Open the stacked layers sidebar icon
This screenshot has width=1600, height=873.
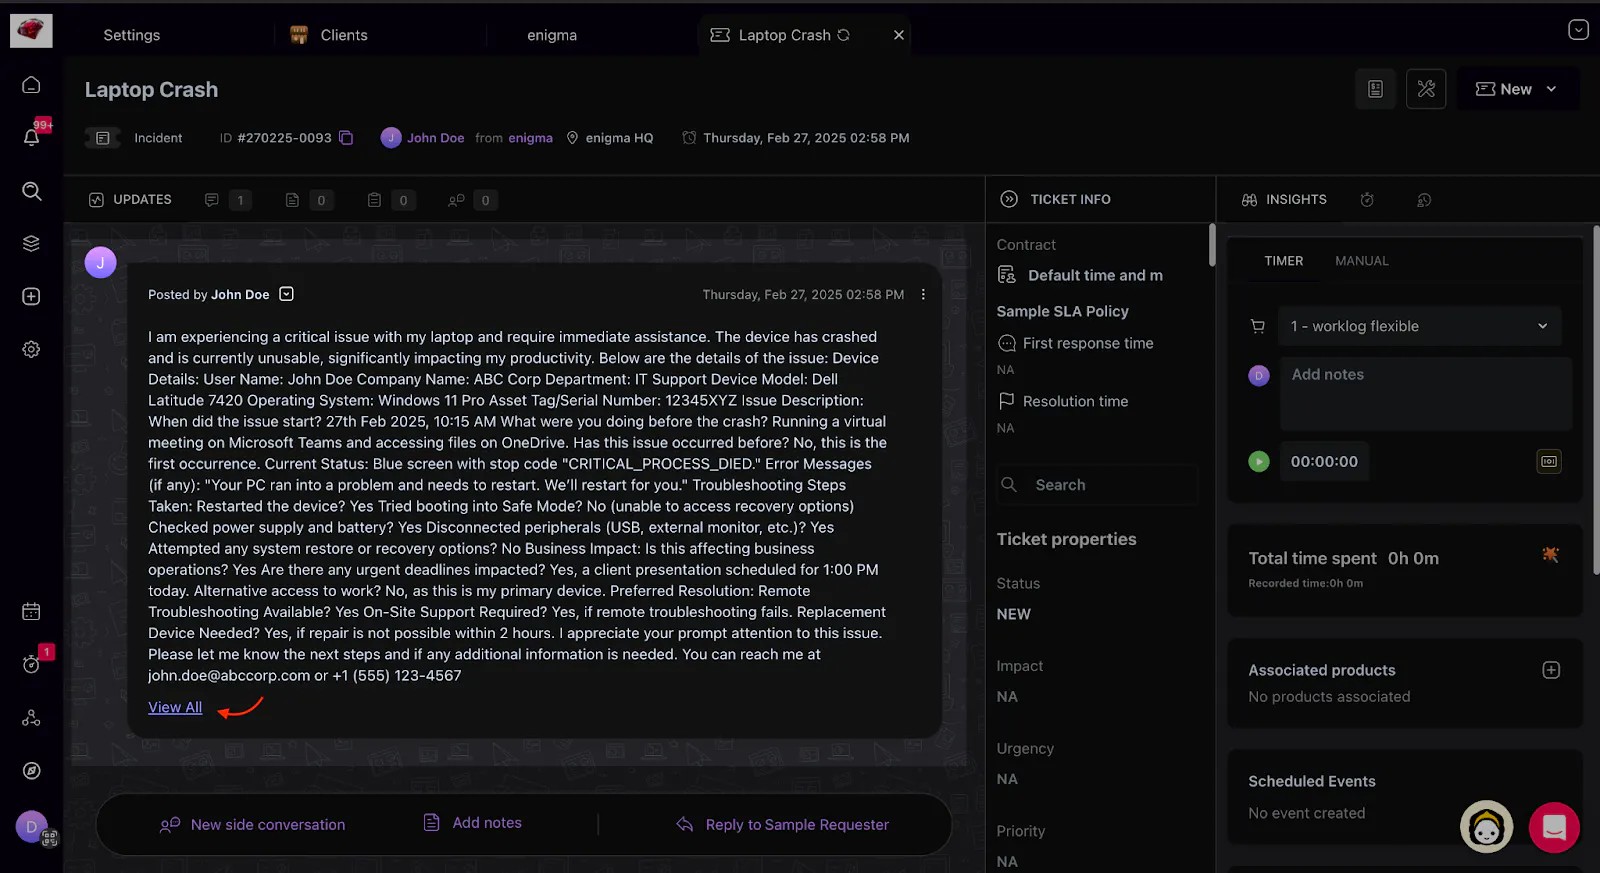[31, 243]
